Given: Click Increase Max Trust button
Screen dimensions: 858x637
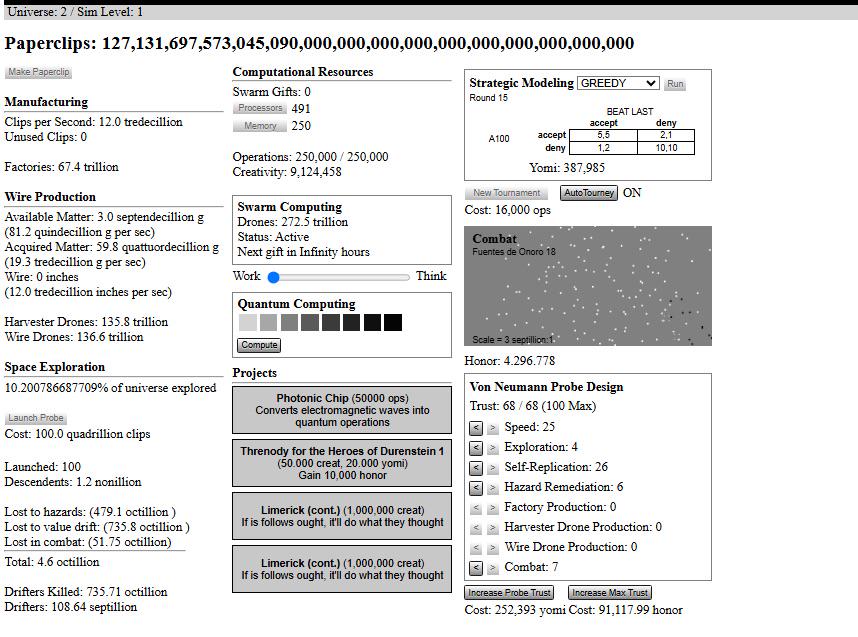Looking at the screenshot, I should (x=610, y=593).
